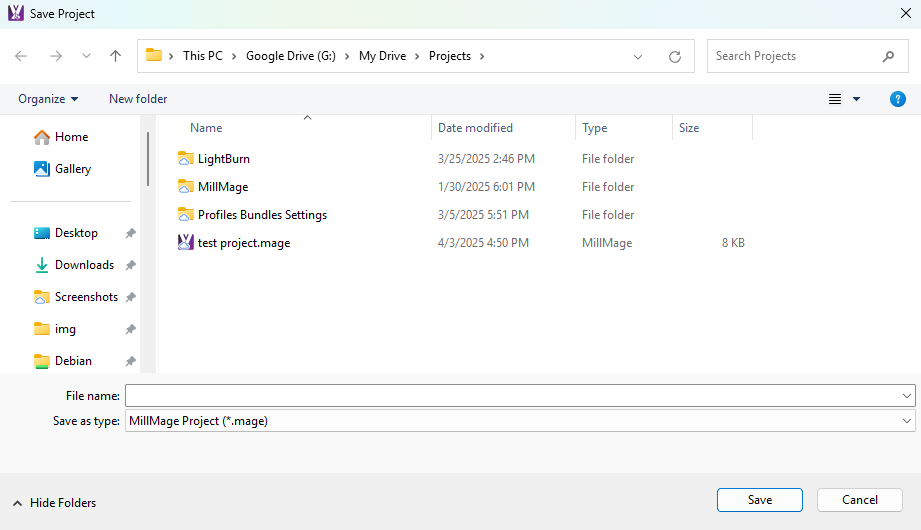Click the Up one level arrow
Image resolution: width=921 pixels, height=530 pixels.
pos(115,57)
